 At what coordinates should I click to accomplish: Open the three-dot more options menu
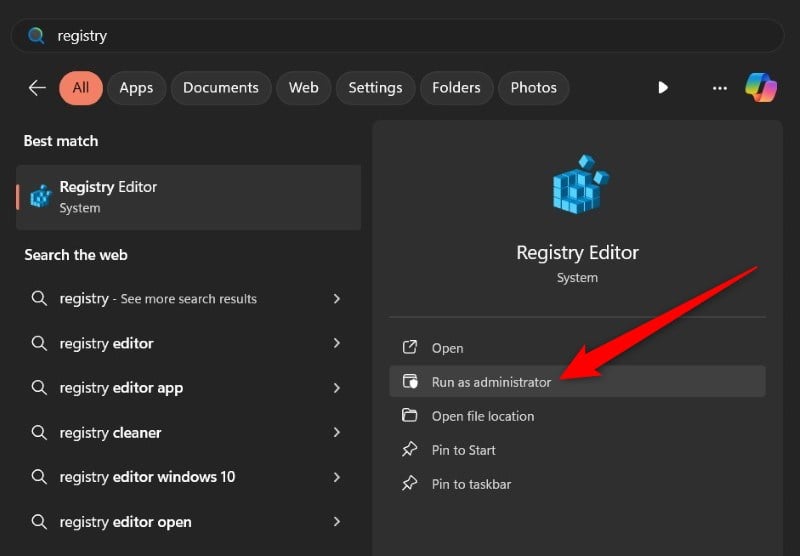[719, 88]
